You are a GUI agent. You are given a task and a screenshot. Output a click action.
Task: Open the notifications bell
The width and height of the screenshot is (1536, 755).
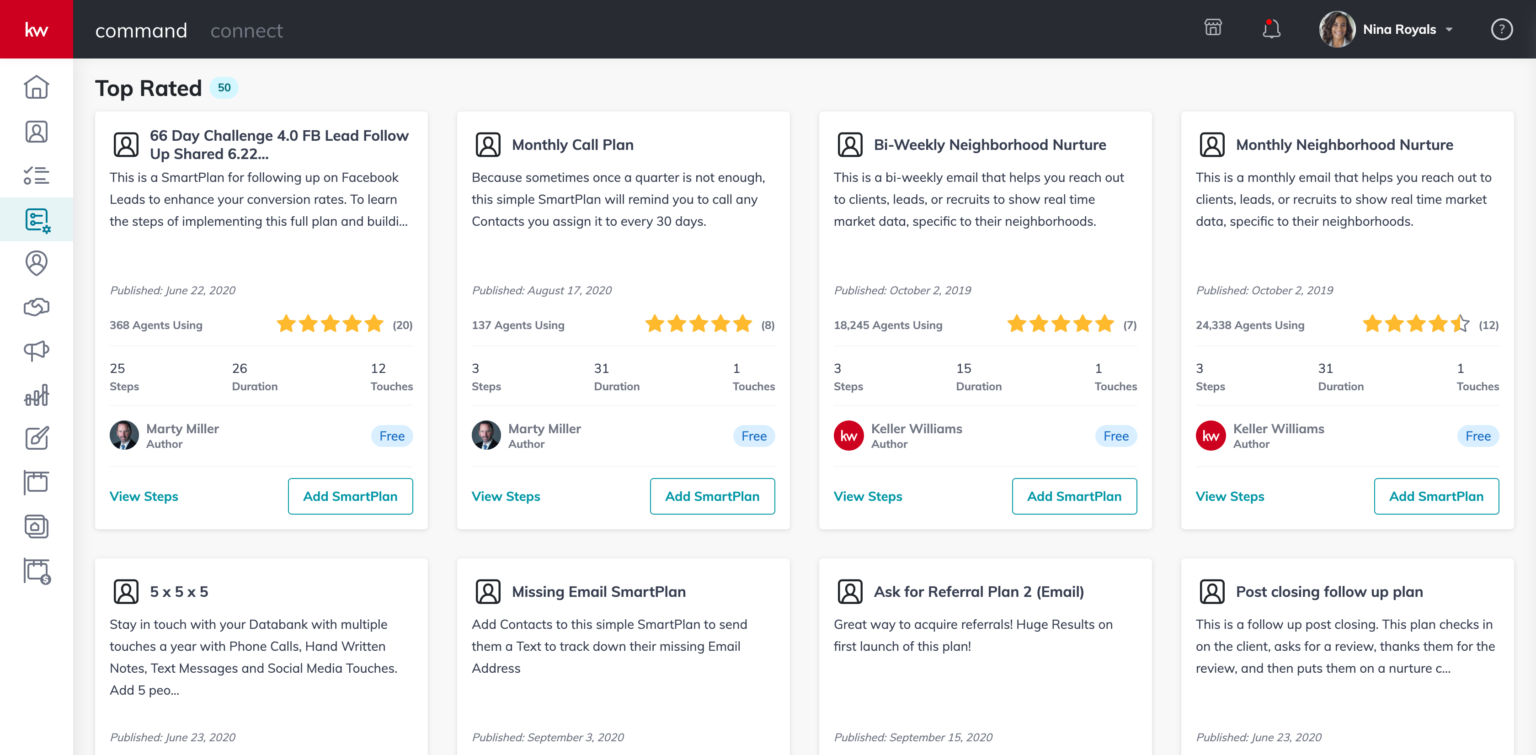tap(1271, 28)
